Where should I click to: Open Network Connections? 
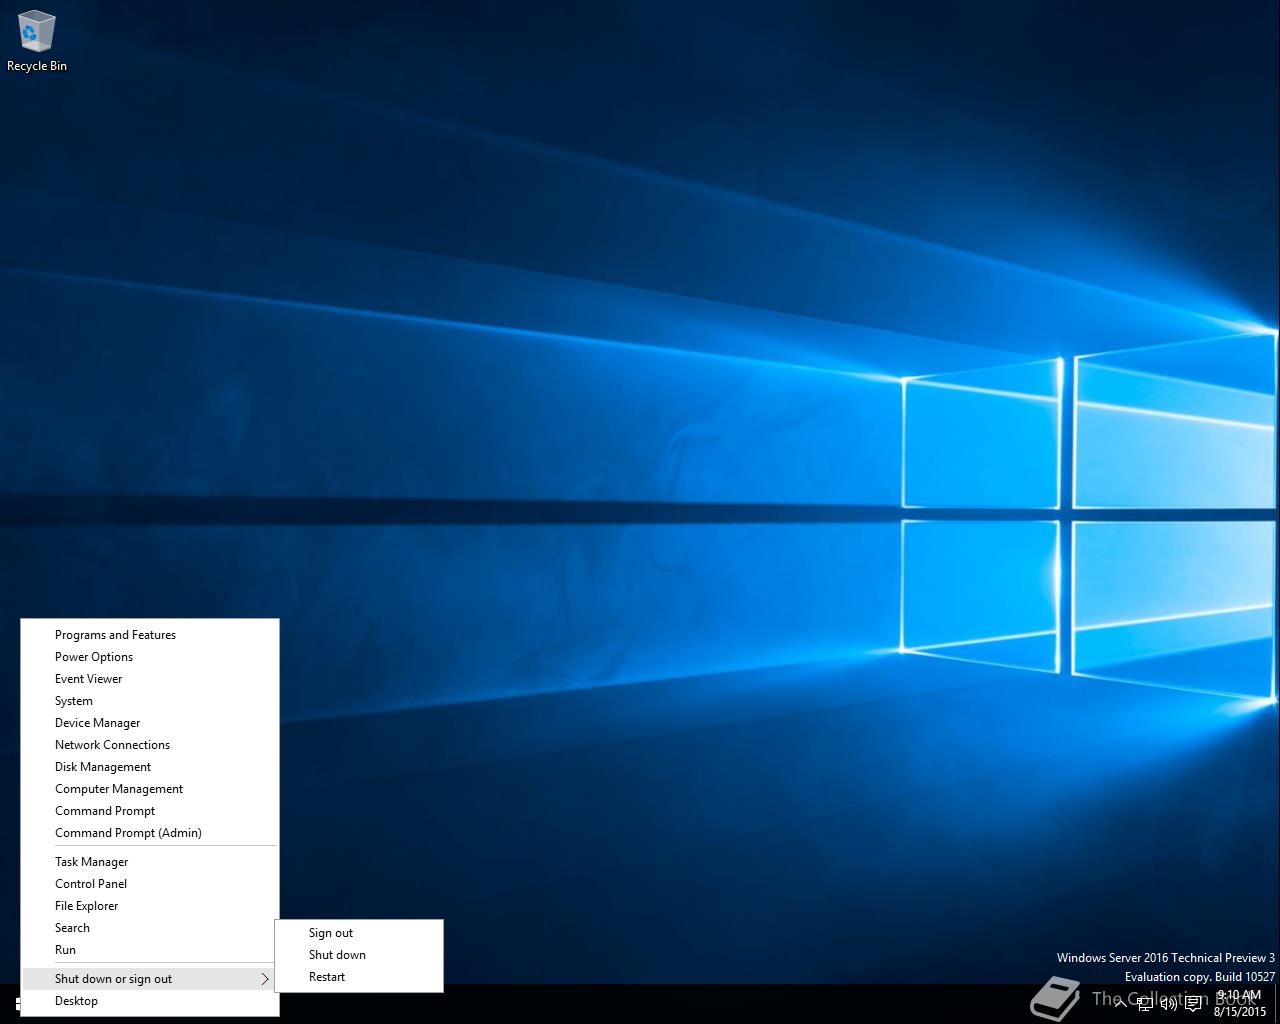tap(149, 745)
